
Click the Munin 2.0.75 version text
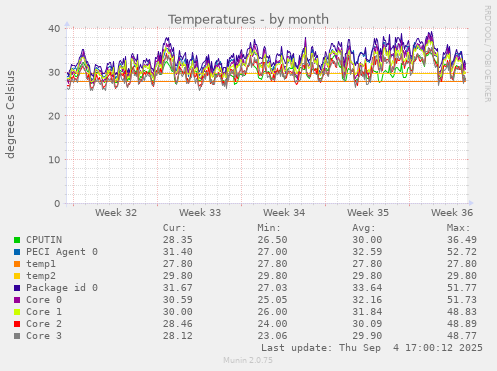248,360
